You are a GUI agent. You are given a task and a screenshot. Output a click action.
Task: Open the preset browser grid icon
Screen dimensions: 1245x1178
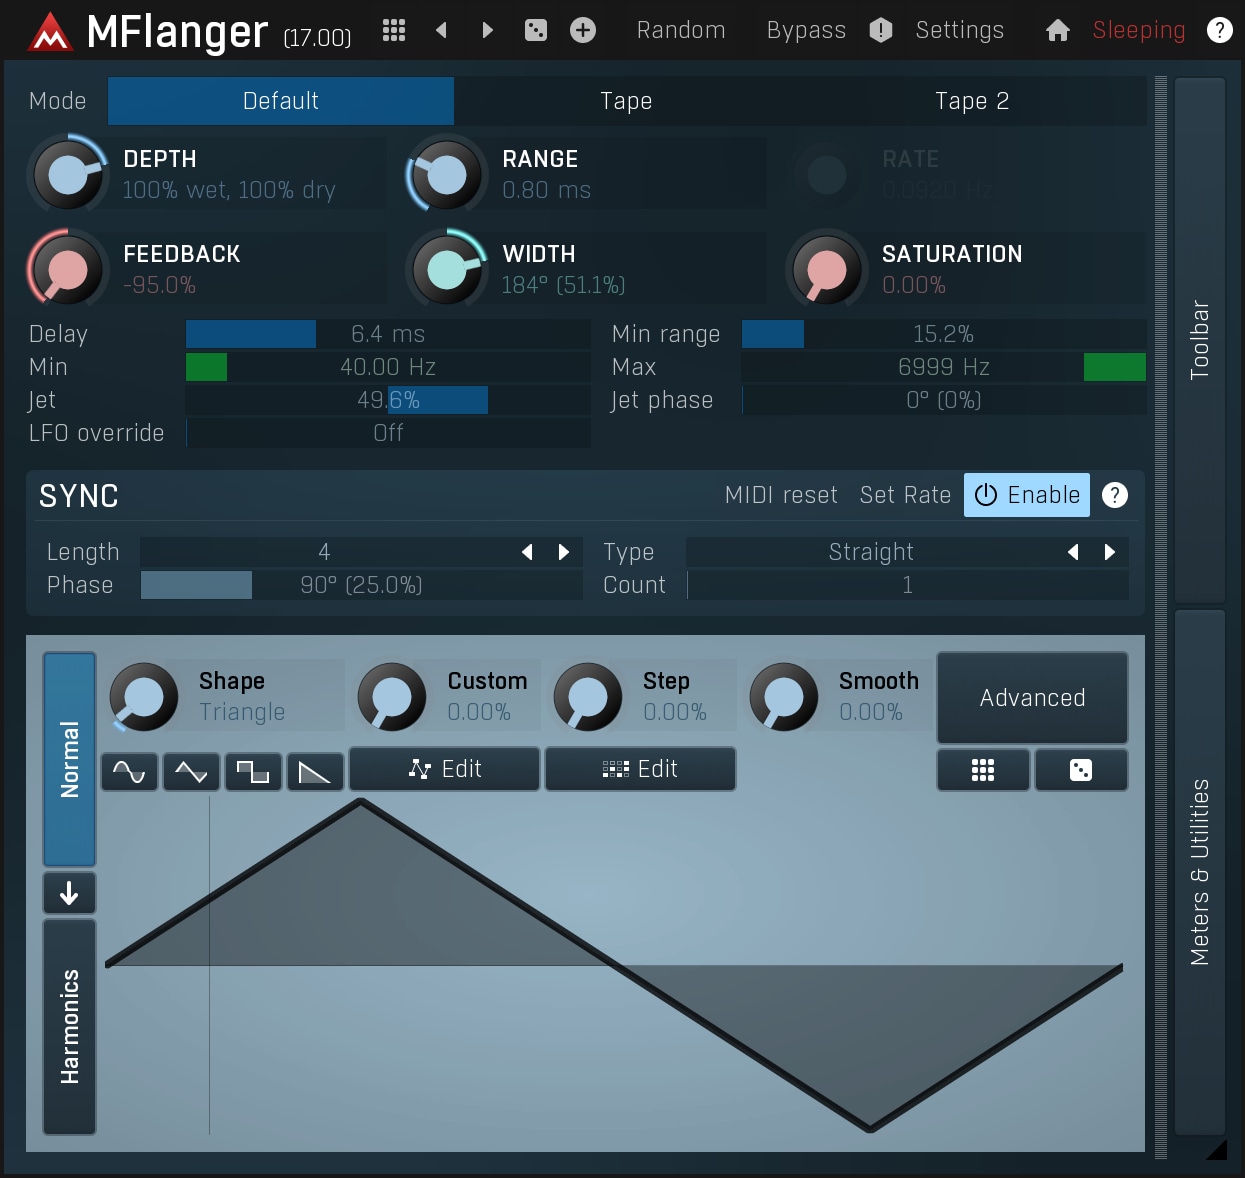(x=393, y=30)
